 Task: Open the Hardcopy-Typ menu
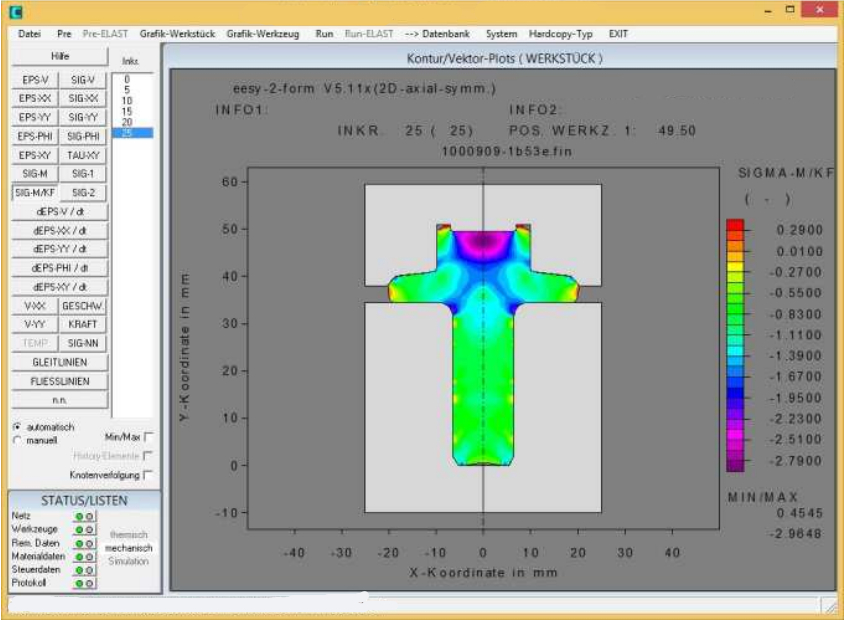point(561,33)
